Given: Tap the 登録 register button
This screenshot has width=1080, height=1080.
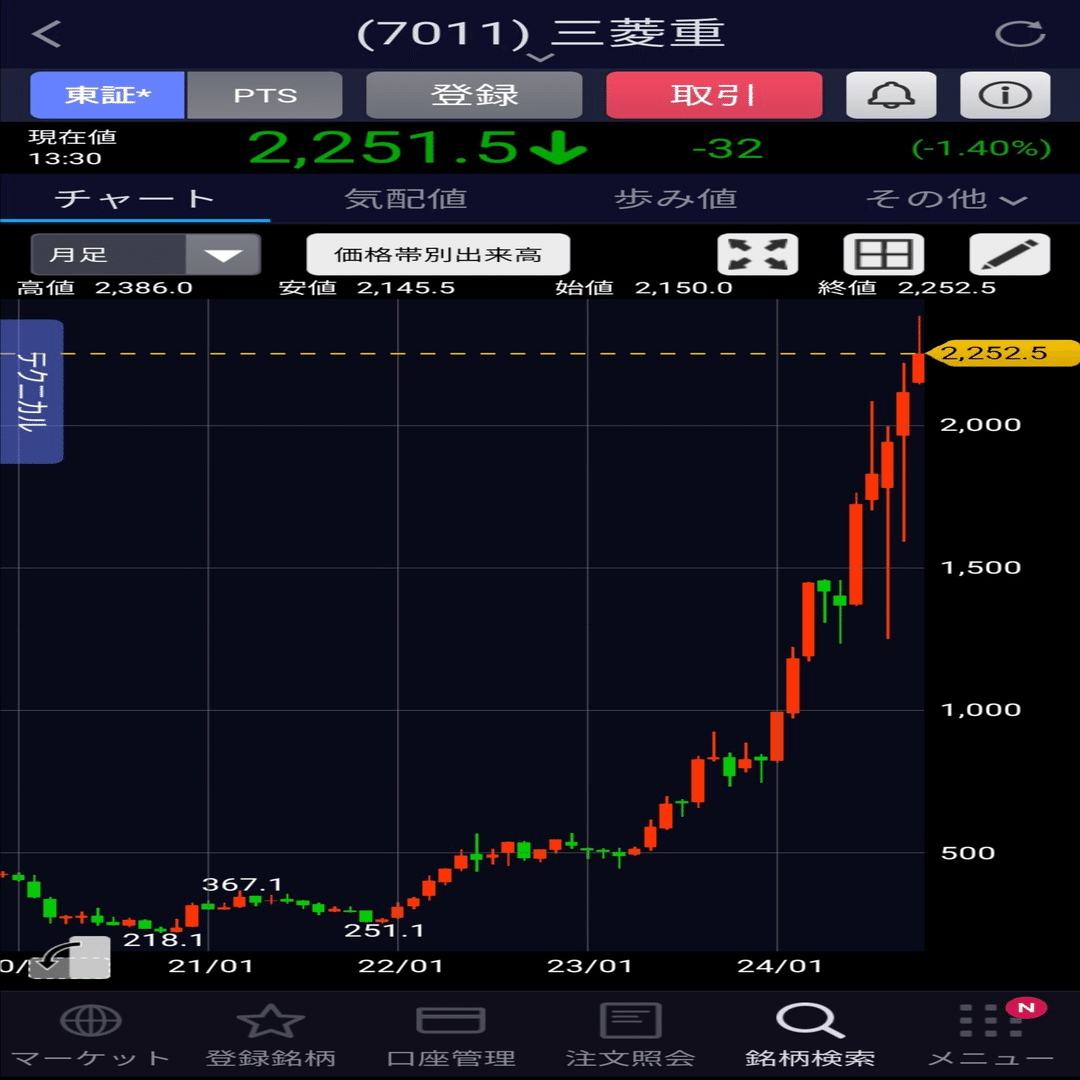Looking at the screenshot, I should coord(474,95).
